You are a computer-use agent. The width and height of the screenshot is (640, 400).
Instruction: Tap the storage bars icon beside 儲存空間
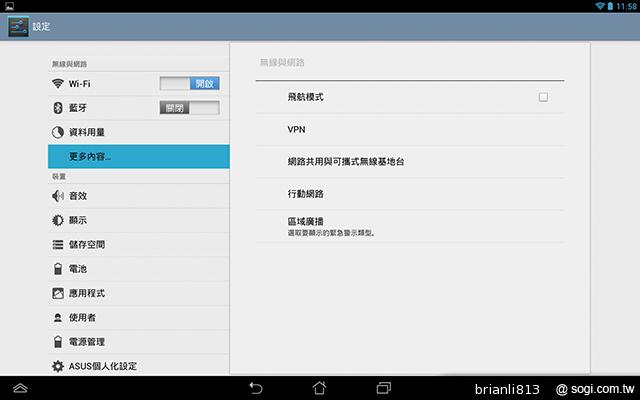pyautogui.click(x=58, y=245)
